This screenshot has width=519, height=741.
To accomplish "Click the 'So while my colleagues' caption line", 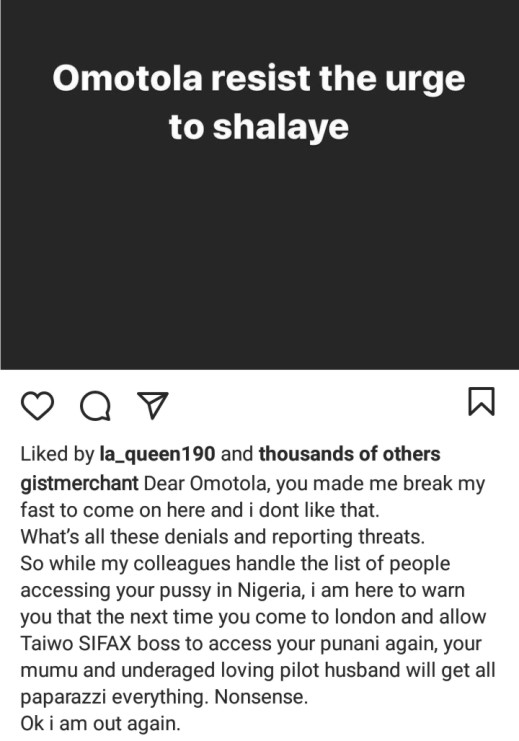I will 235,564.
